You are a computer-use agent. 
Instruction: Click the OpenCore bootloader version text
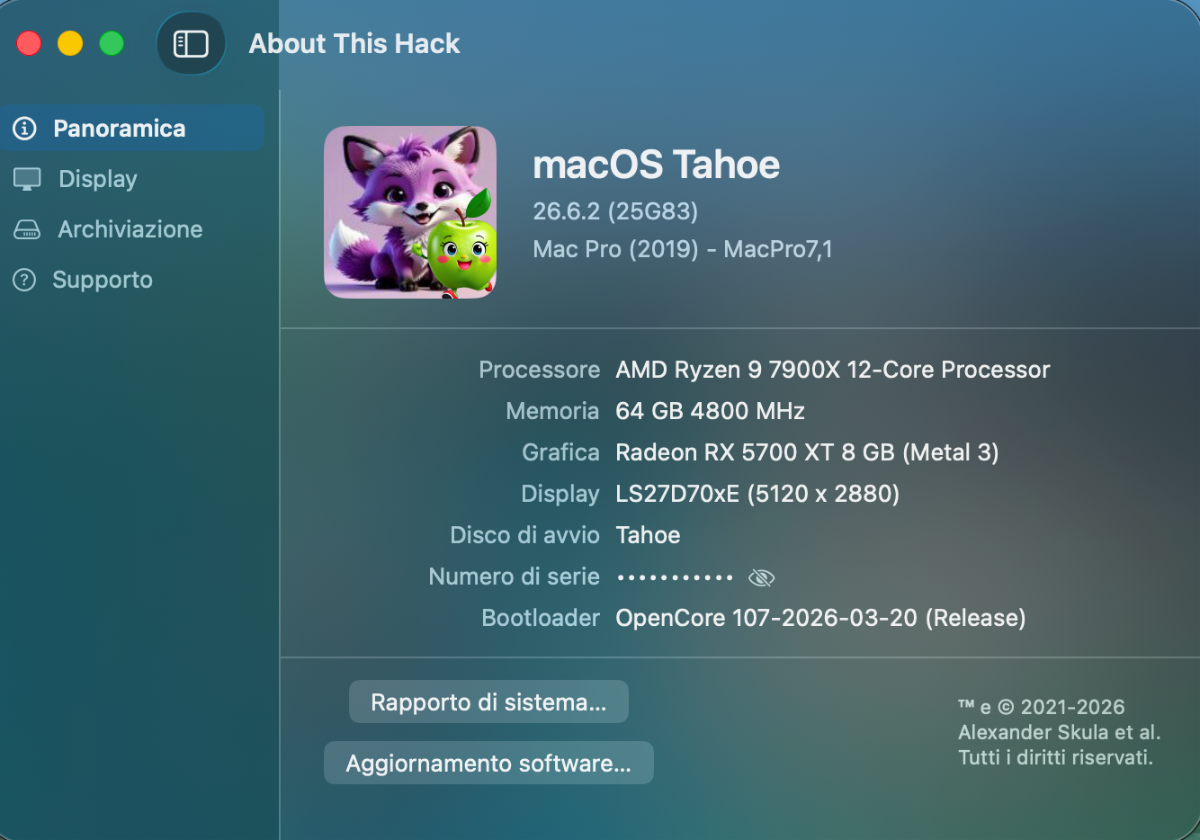(x=821, y=618)
